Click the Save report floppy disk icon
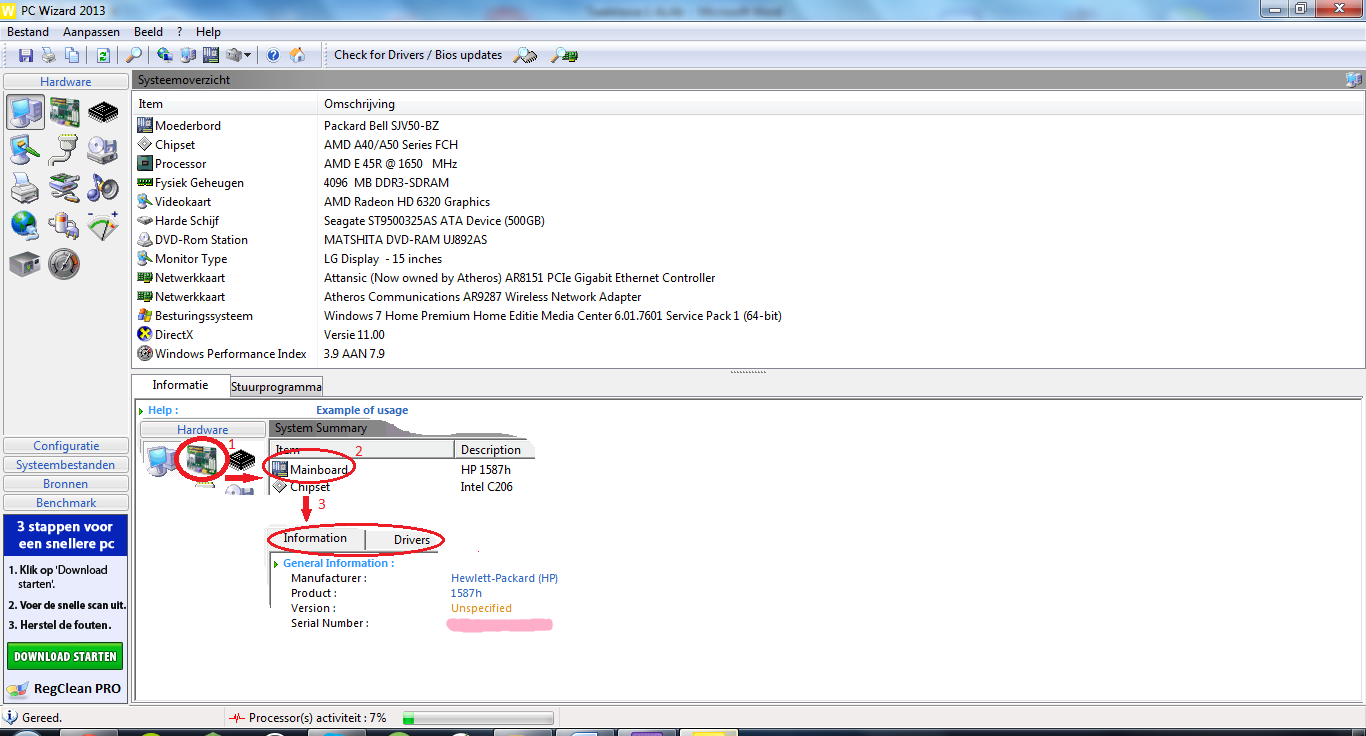The image size is (1366, 736). 26,55
